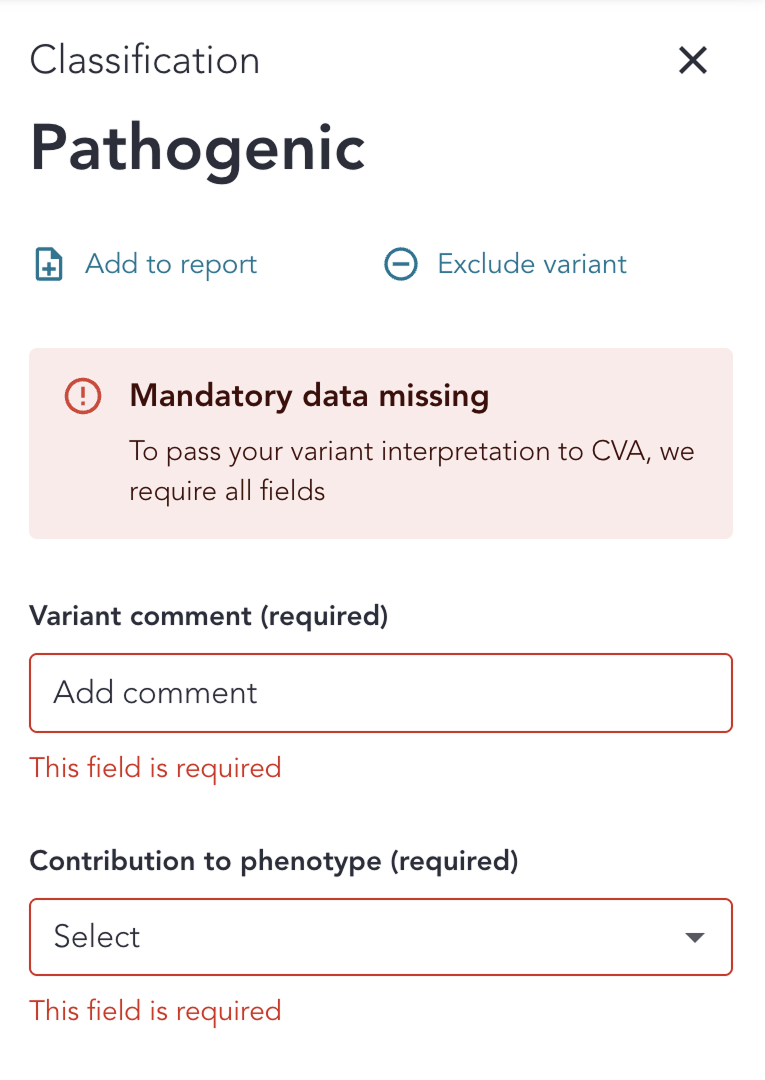The image size is (765, 1080).
Task: Click the Add to report link
Action: (x=171, y=264)
